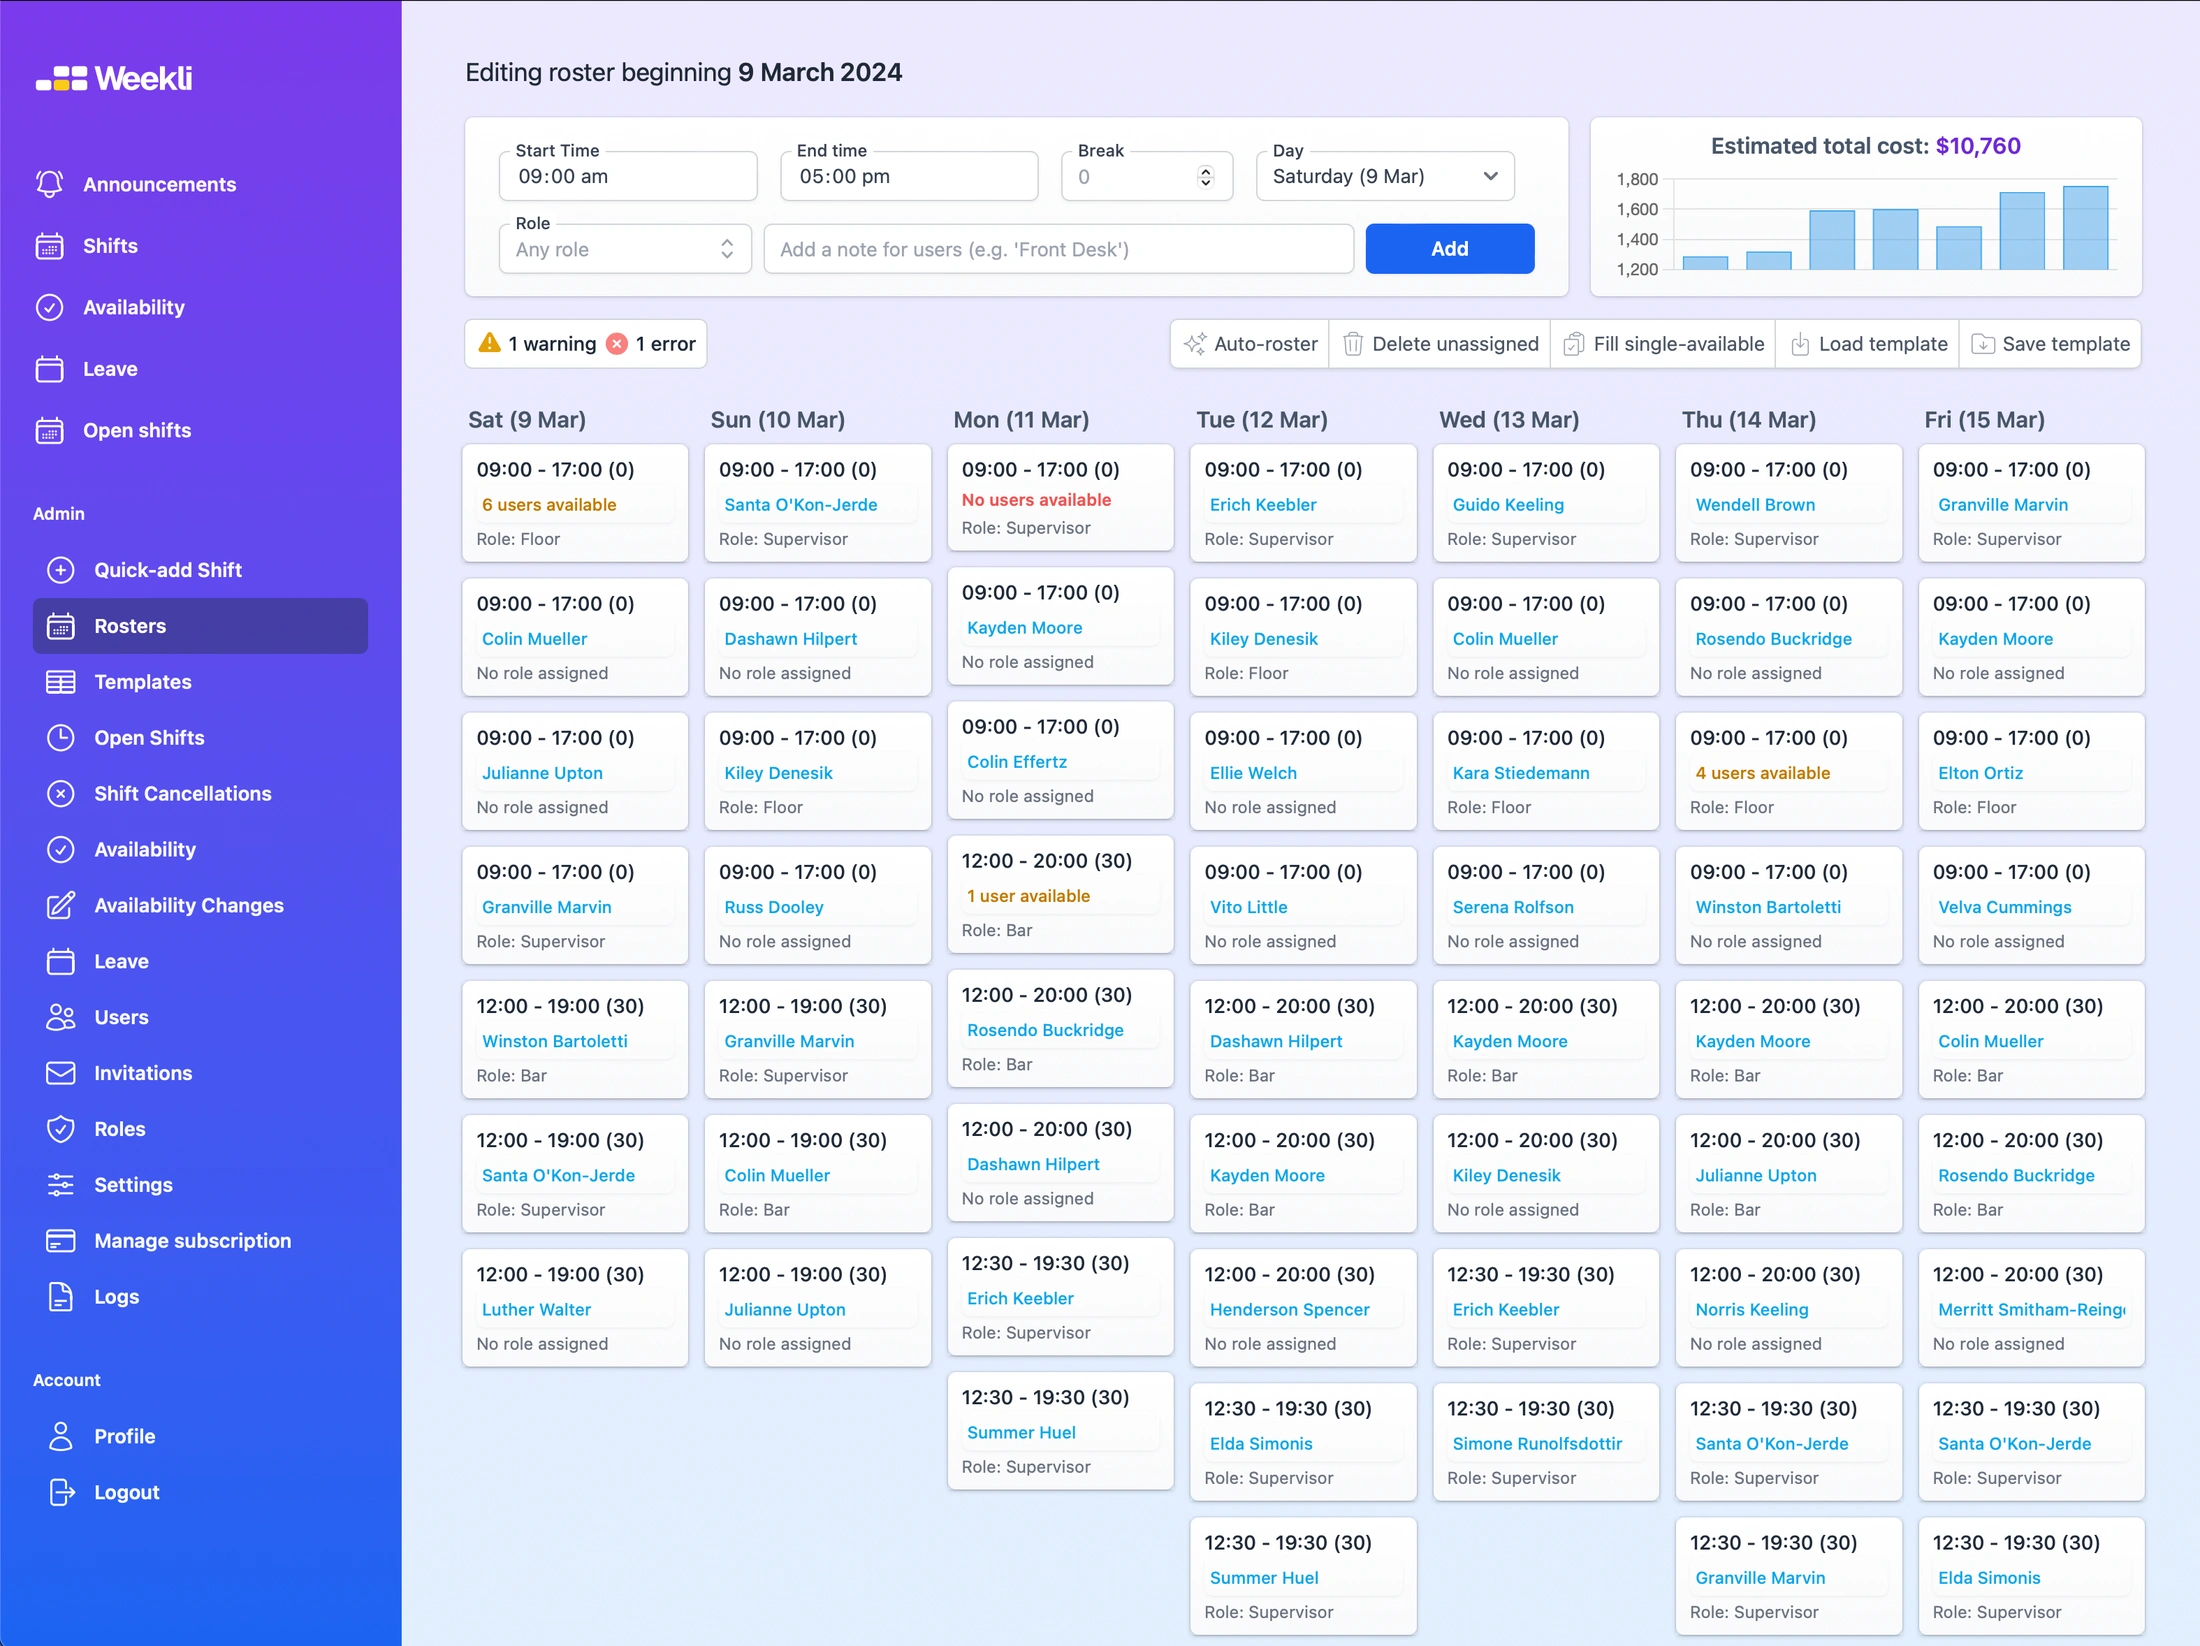Click Elton Ortiz on Friday shift
The height and width of the screenshot is (1646, 2200).
coord(1980,773)
